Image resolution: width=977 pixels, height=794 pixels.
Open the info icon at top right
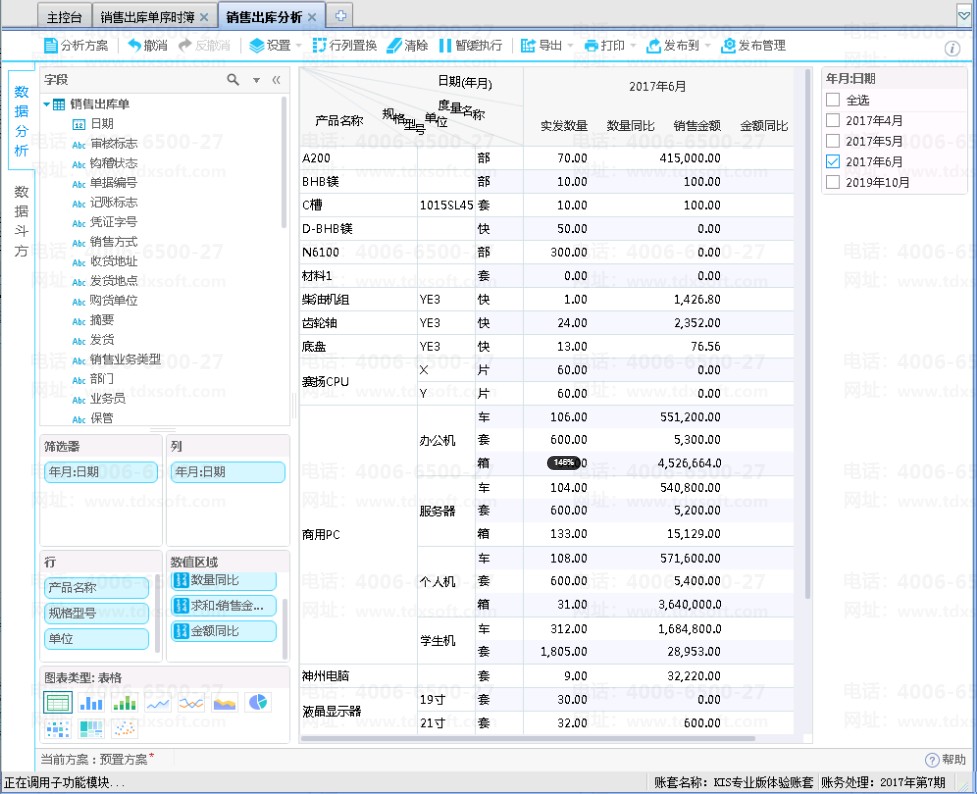pos(952,49)
